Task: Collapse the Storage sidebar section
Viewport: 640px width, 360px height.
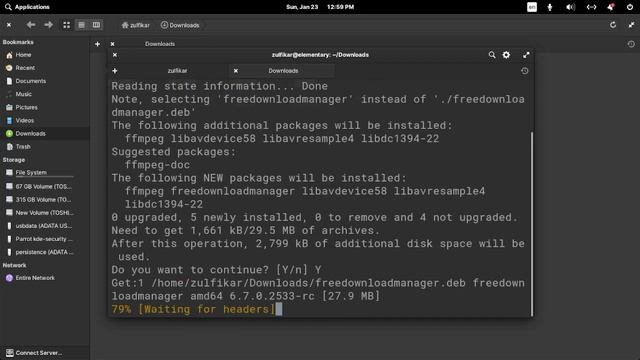Action: pos(14,160)
